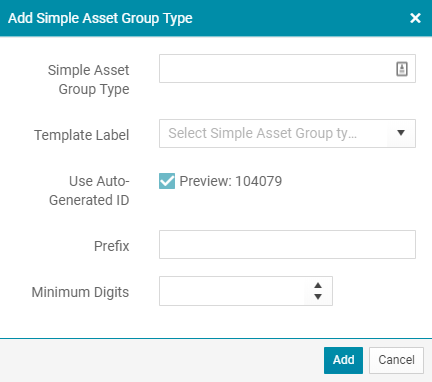The width and height of the screenshot is (432, 382).
Task: Click the Add Simple Asset Group Type dialog title
Action: click(x=100, y=18)
